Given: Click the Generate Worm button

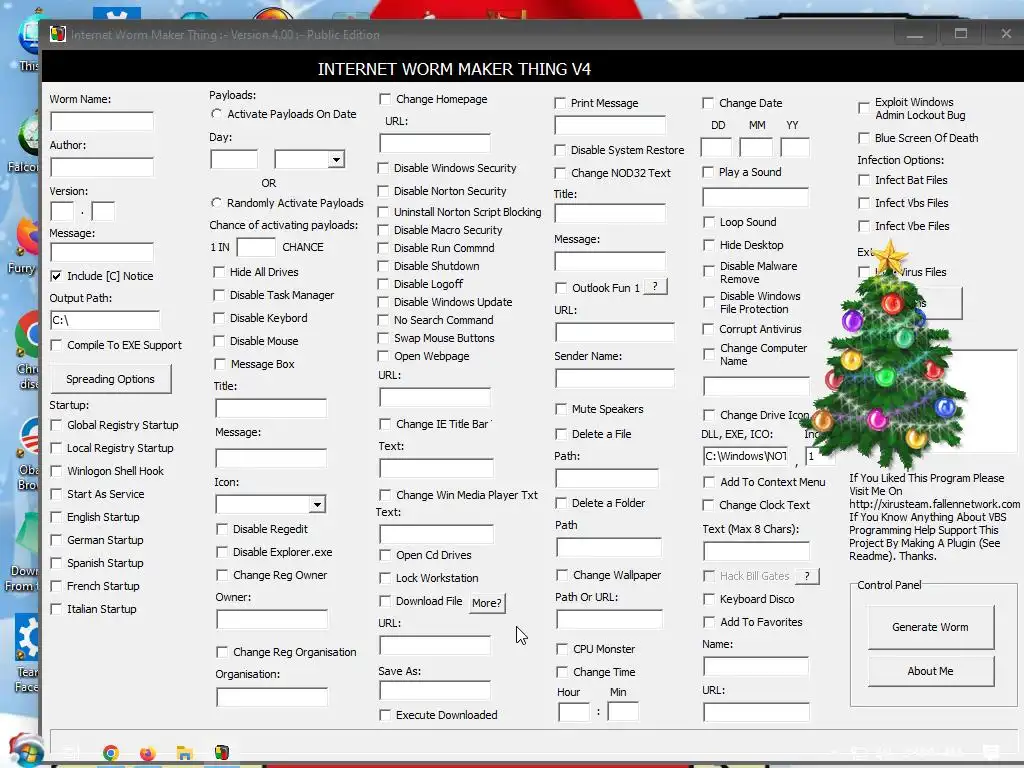Looking at the screenshot, I should 931,627.
